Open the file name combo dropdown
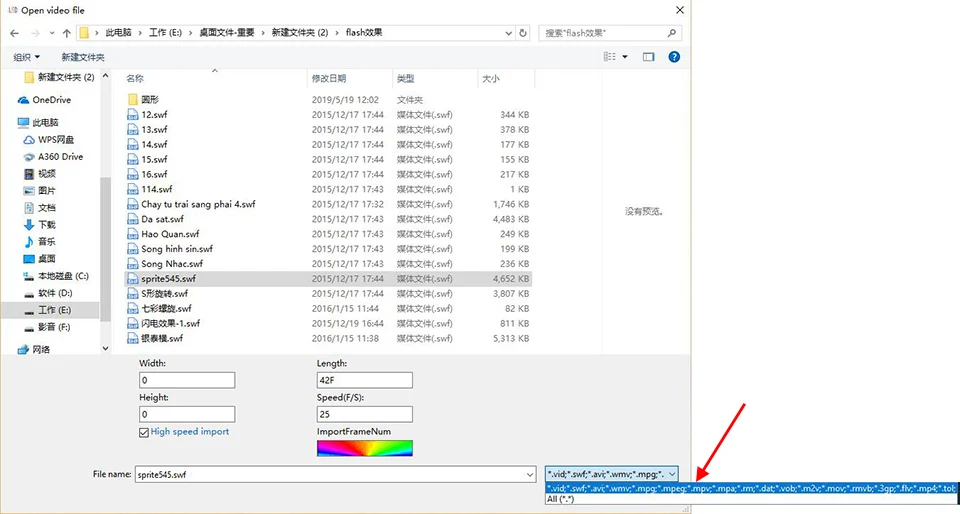 (530, 474)
